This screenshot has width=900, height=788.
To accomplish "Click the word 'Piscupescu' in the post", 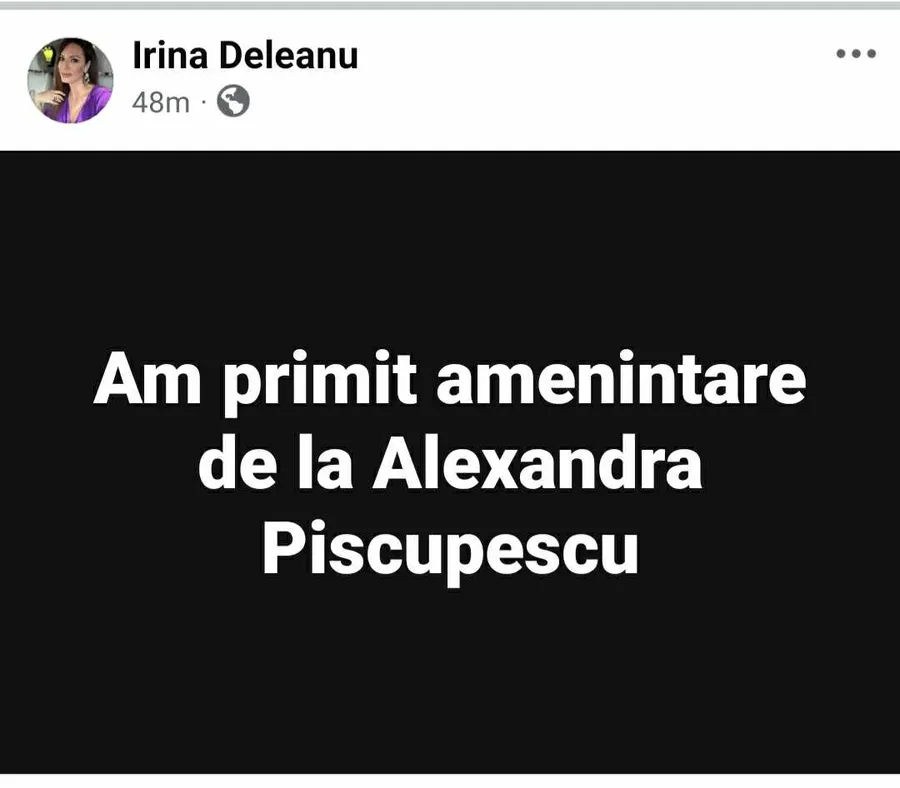I will (451, 550).
